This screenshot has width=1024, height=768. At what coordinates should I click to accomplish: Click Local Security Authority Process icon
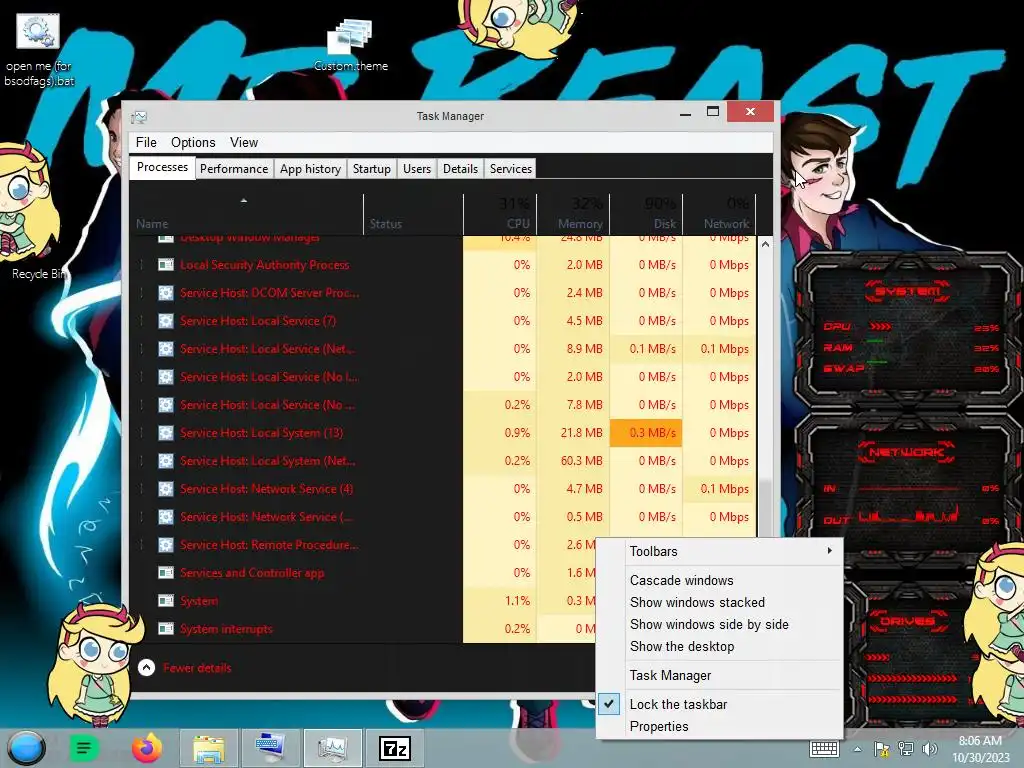click(x=166, y=264)
